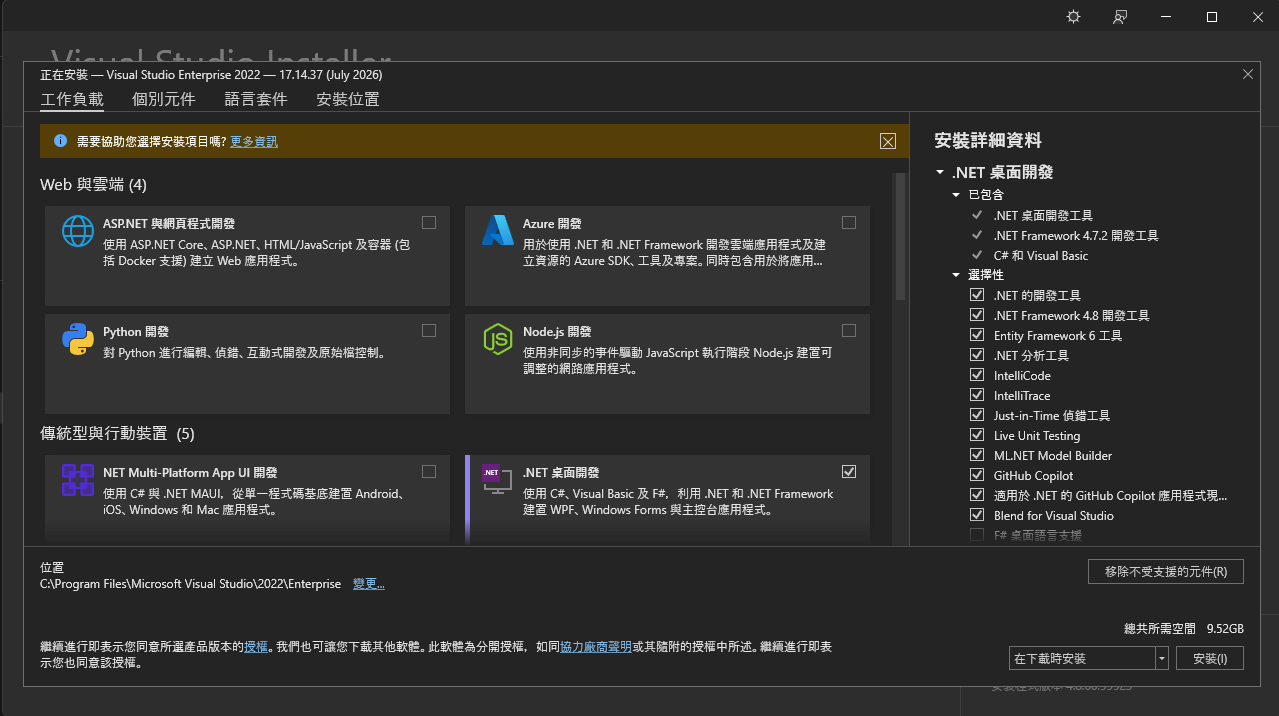Viewport: 1279px width, 716px height.
Task: Uncheck Just-in-Time 偵錯工具
Action: (x=977, y=415)
